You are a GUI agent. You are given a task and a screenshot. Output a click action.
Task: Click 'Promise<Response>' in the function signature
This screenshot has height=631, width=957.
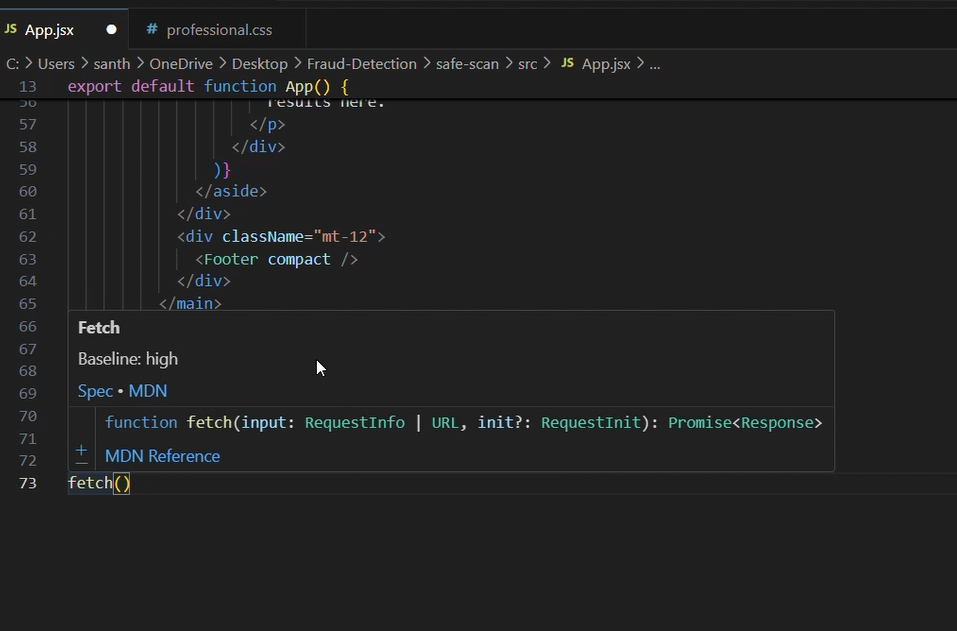pos(745,423)
